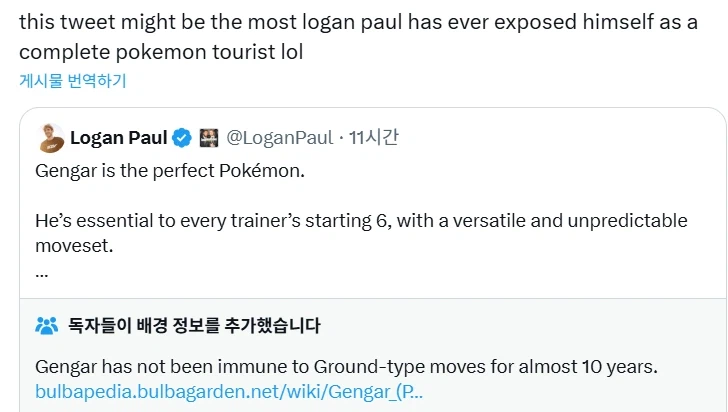Click the 독자들이 배경 정보를 추가했습니다 heading
The image size is (728, 412).
(x=194, y=325)
